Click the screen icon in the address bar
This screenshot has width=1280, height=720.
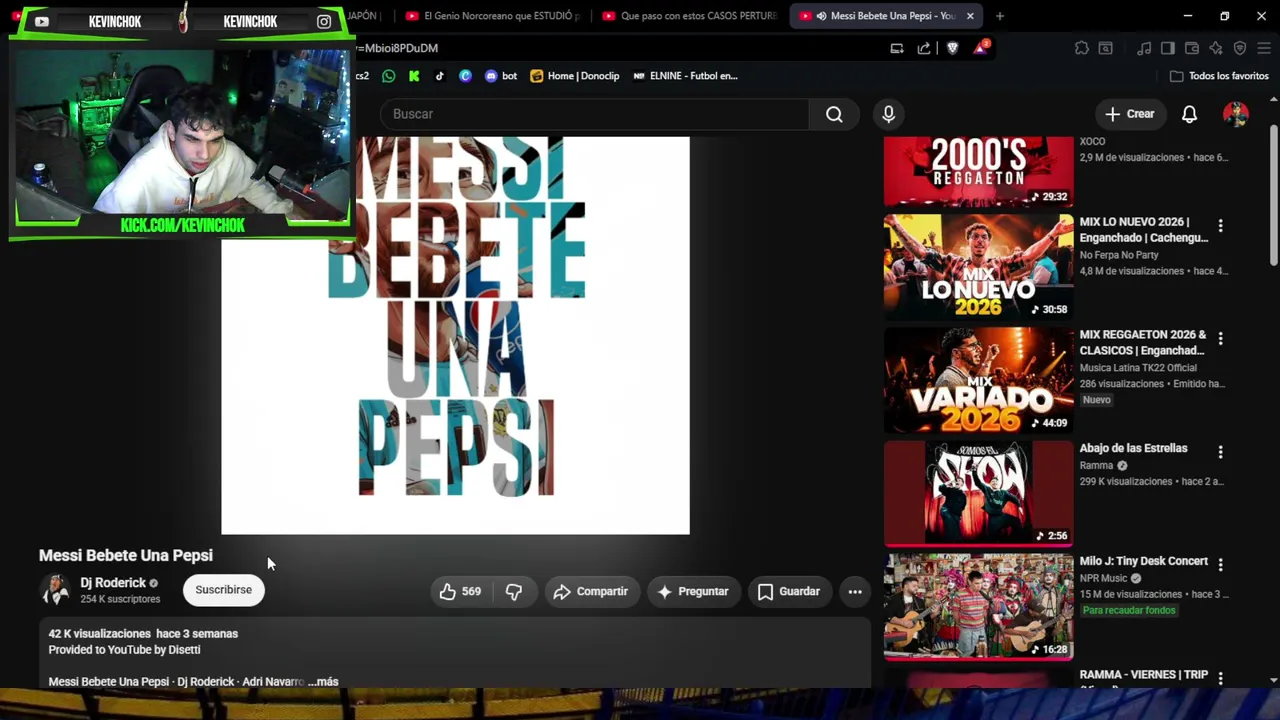pyautogui.click(x=897, y=48)
